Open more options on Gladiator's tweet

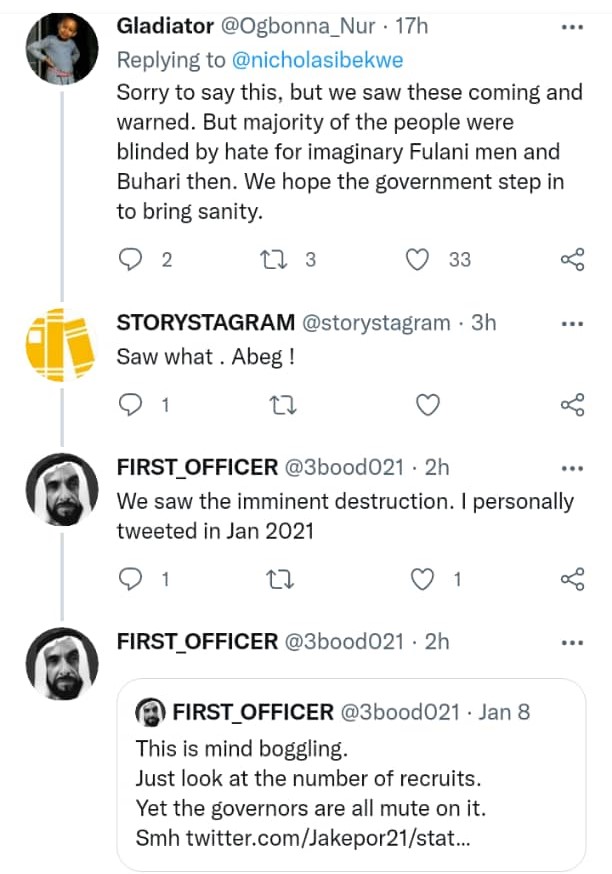(x=572, y=26)
